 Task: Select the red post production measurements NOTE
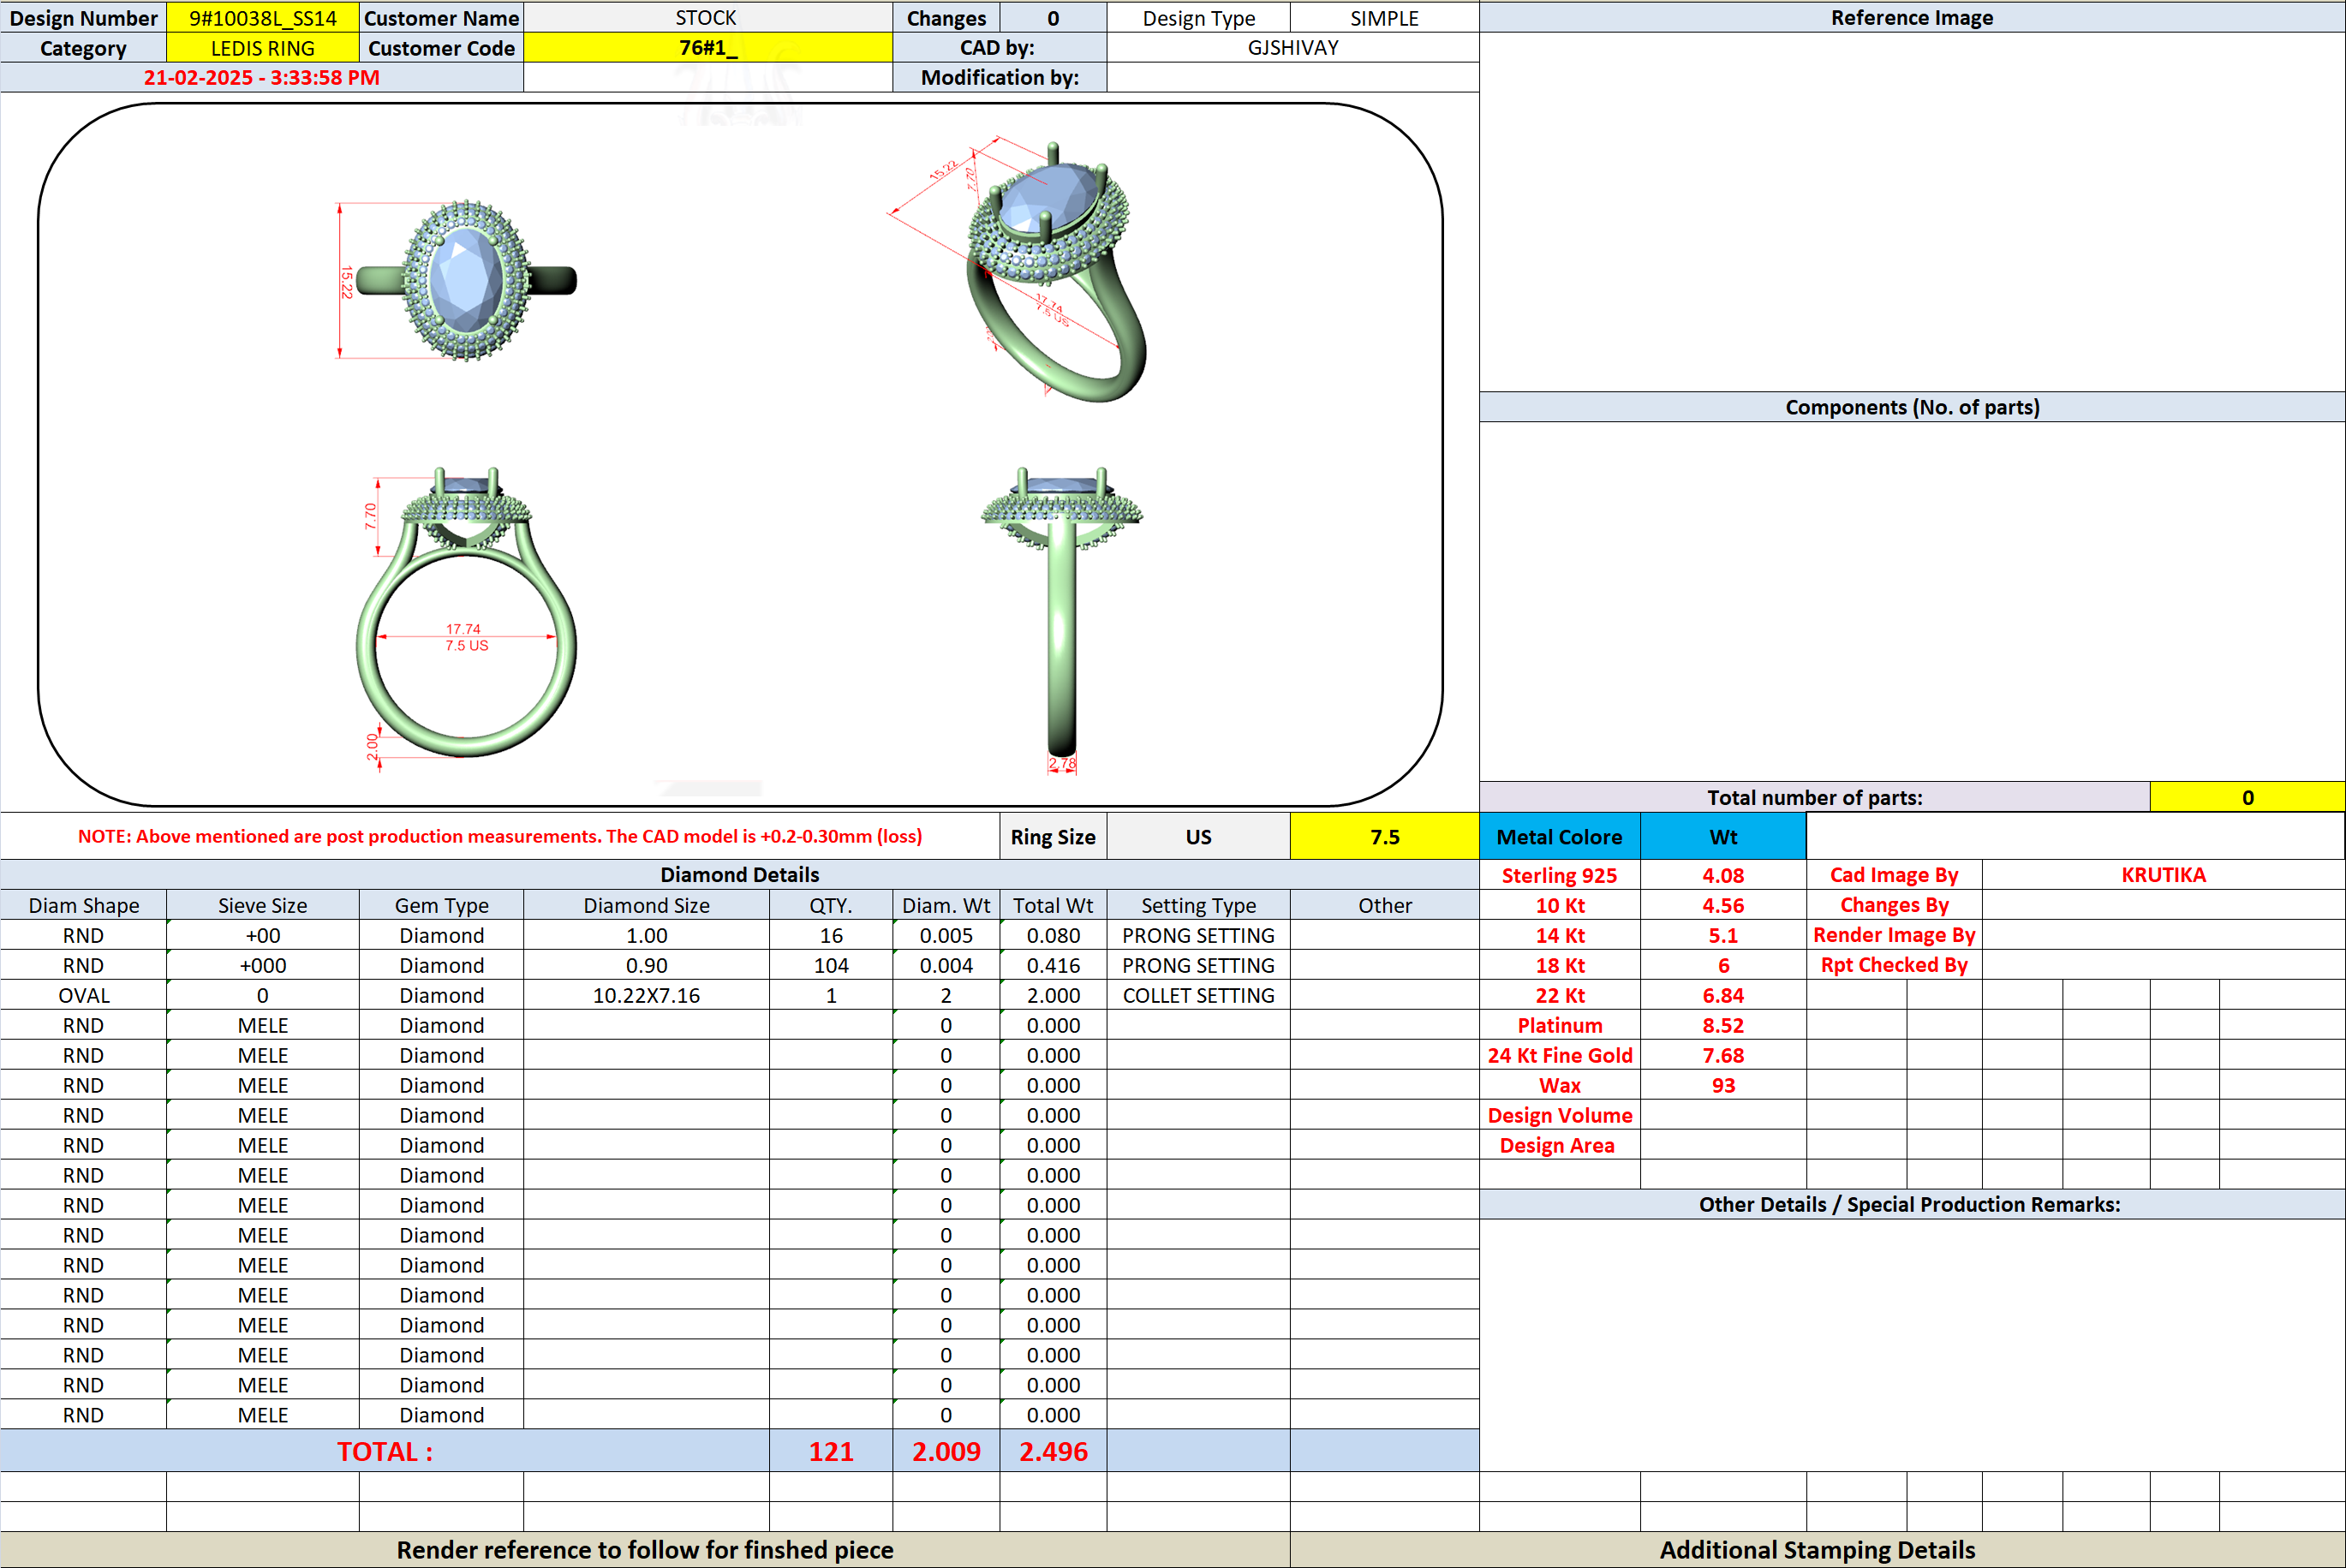point(500,836)
